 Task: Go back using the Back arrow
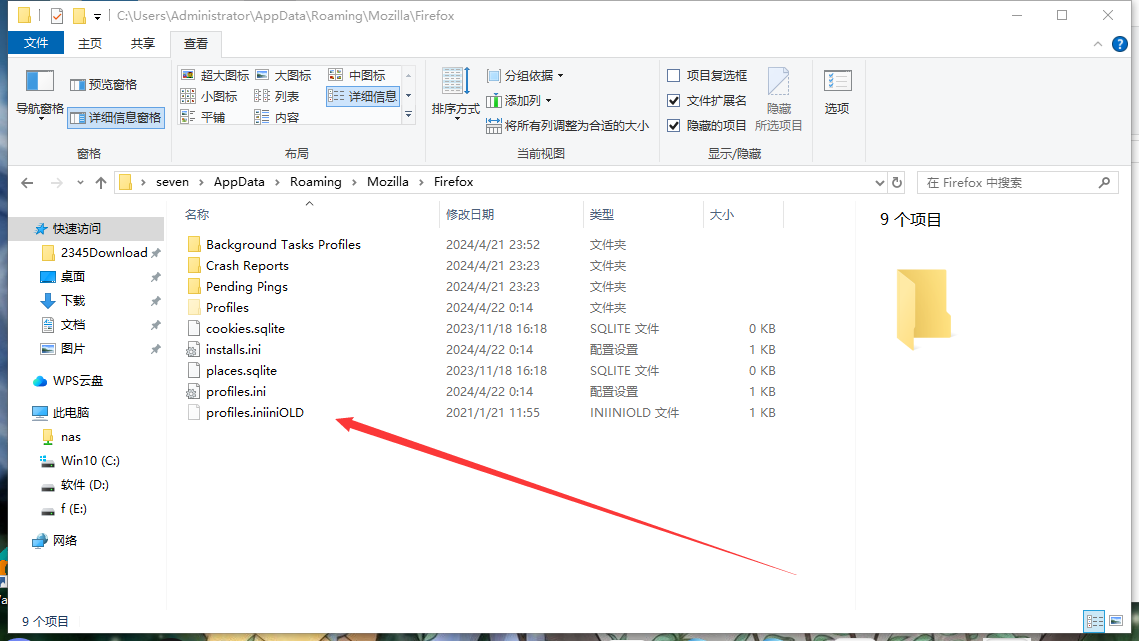tap(28, 182)
